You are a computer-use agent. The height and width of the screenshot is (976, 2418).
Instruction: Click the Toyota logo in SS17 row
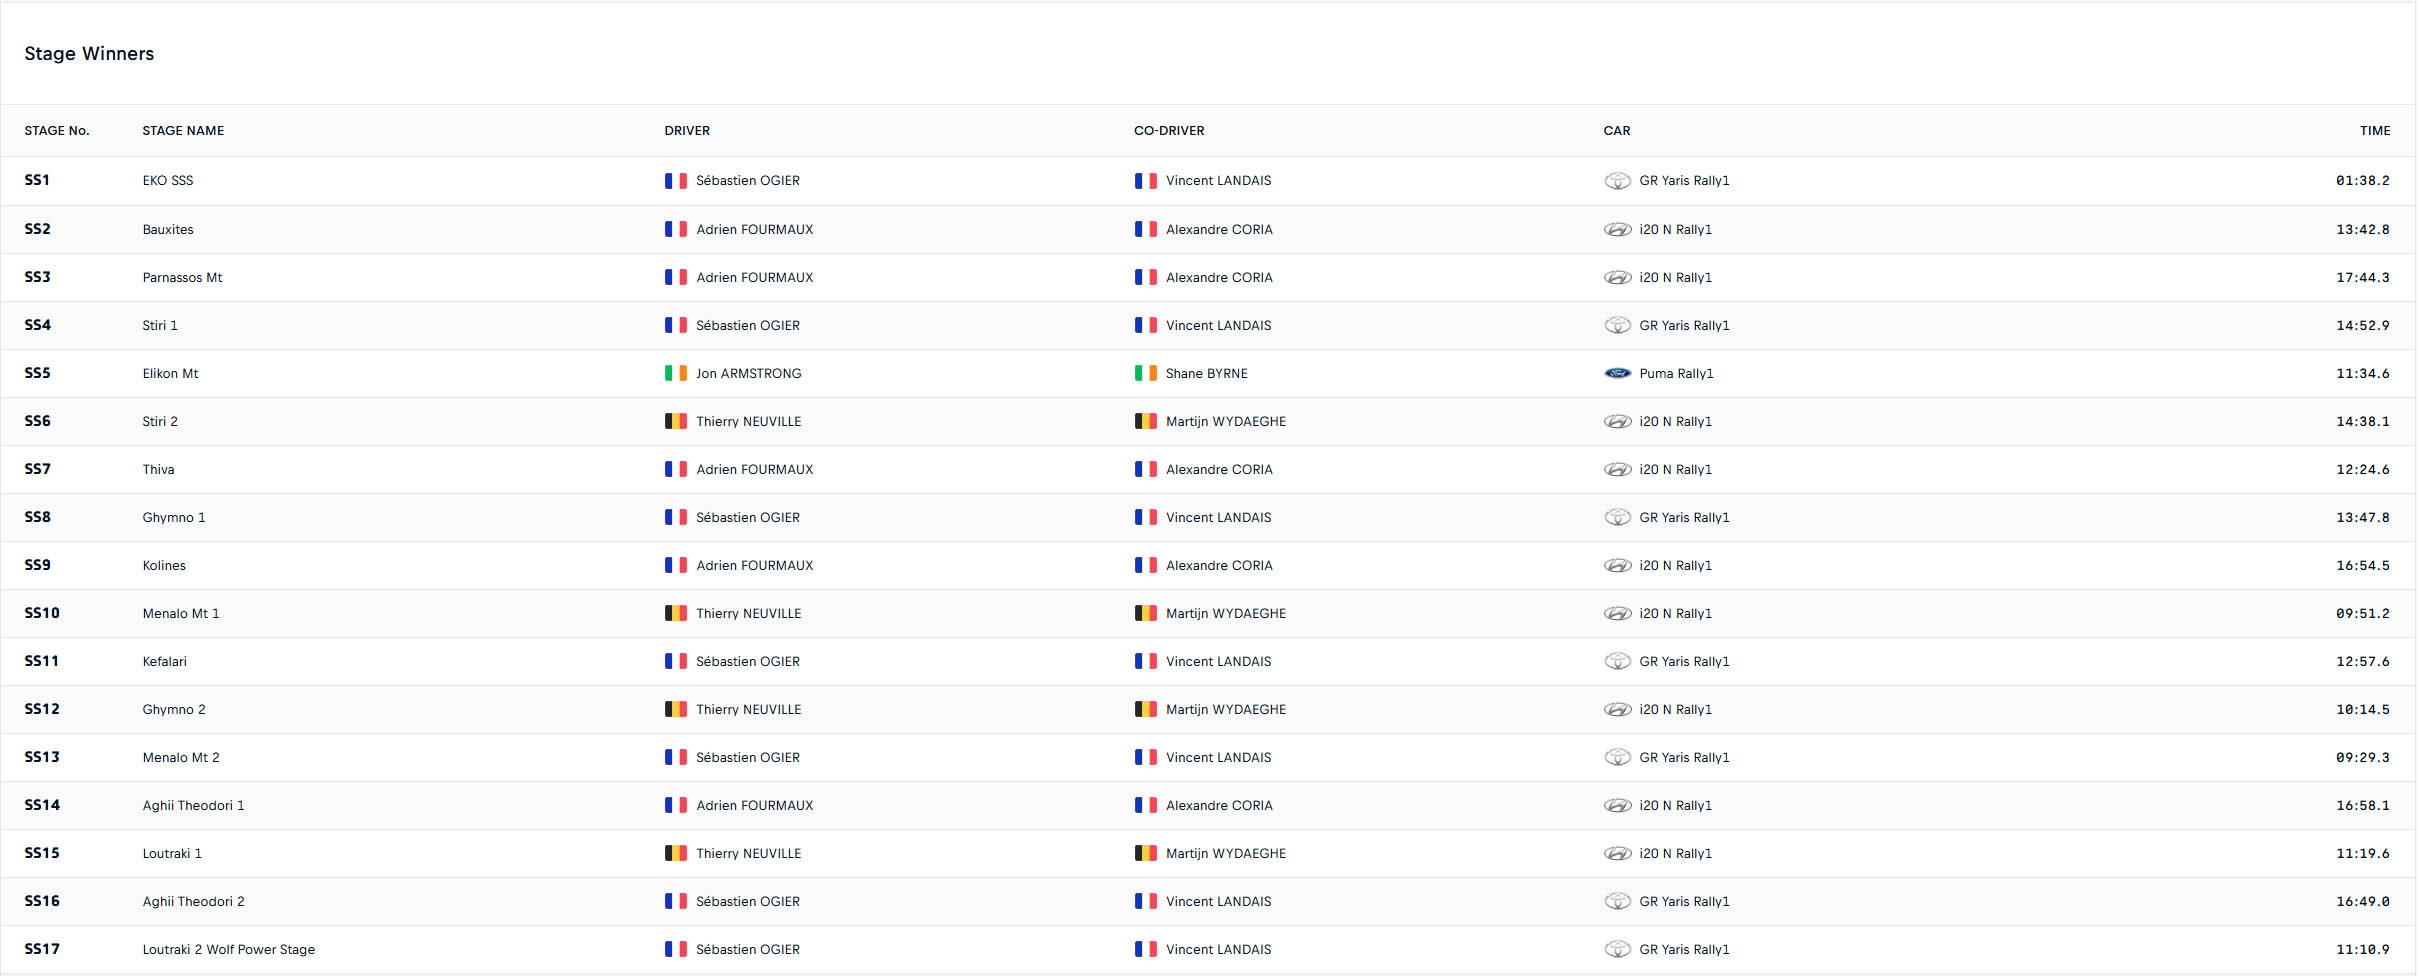[1617, 949]
